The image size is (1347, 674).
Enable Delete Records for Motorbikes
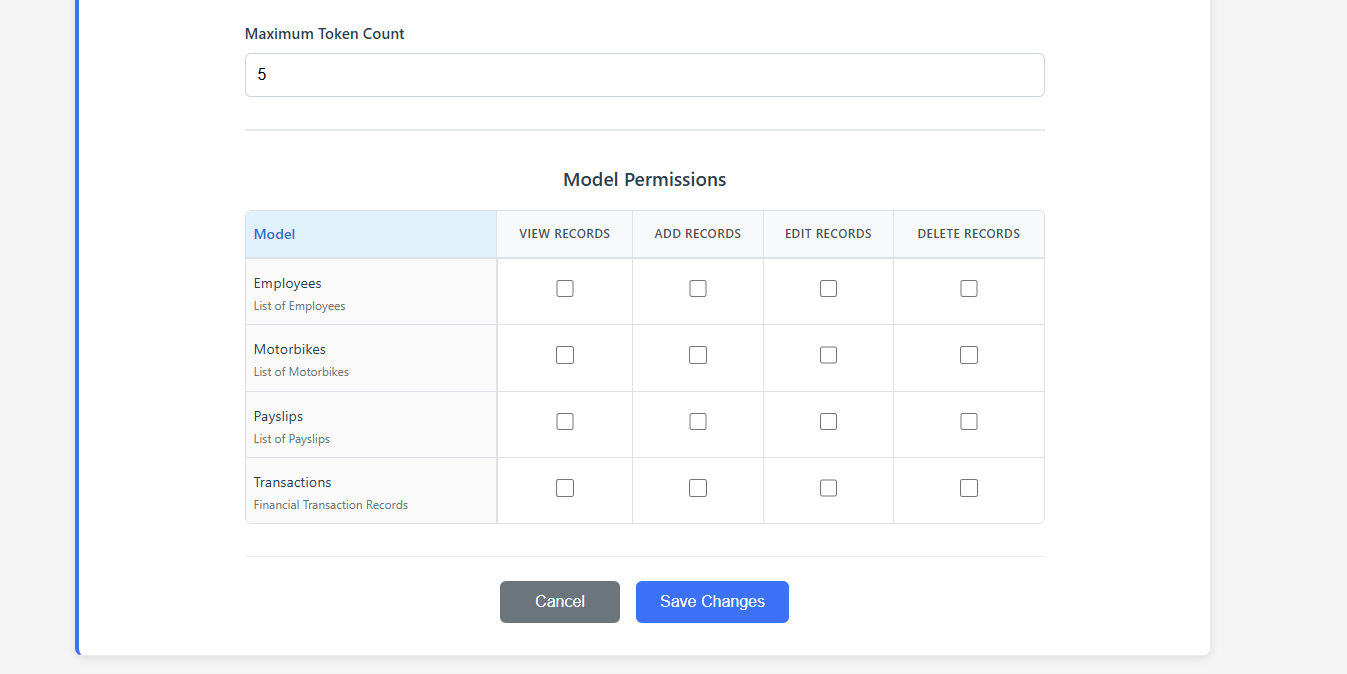(x=968, y=354)
